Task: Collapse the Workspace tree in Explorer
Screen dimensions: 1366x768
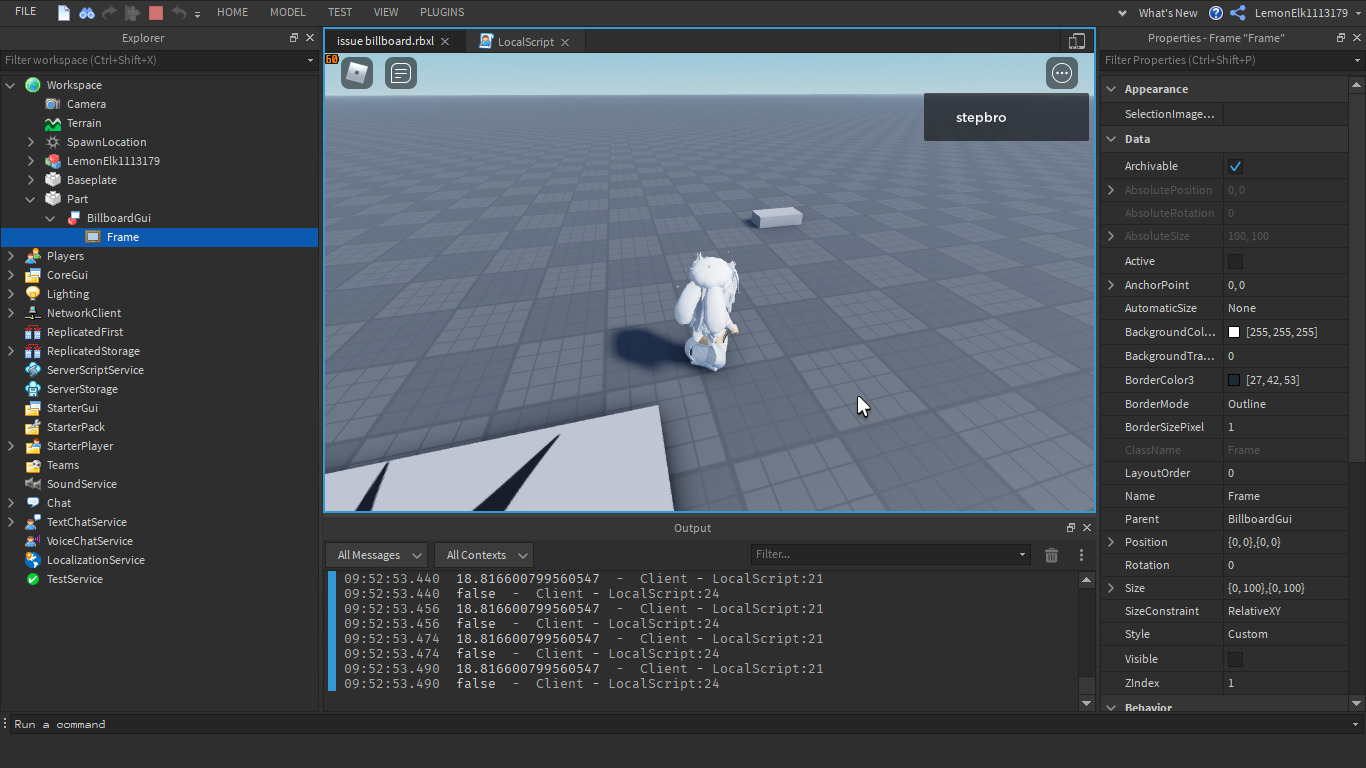Action: click(10, 84)
